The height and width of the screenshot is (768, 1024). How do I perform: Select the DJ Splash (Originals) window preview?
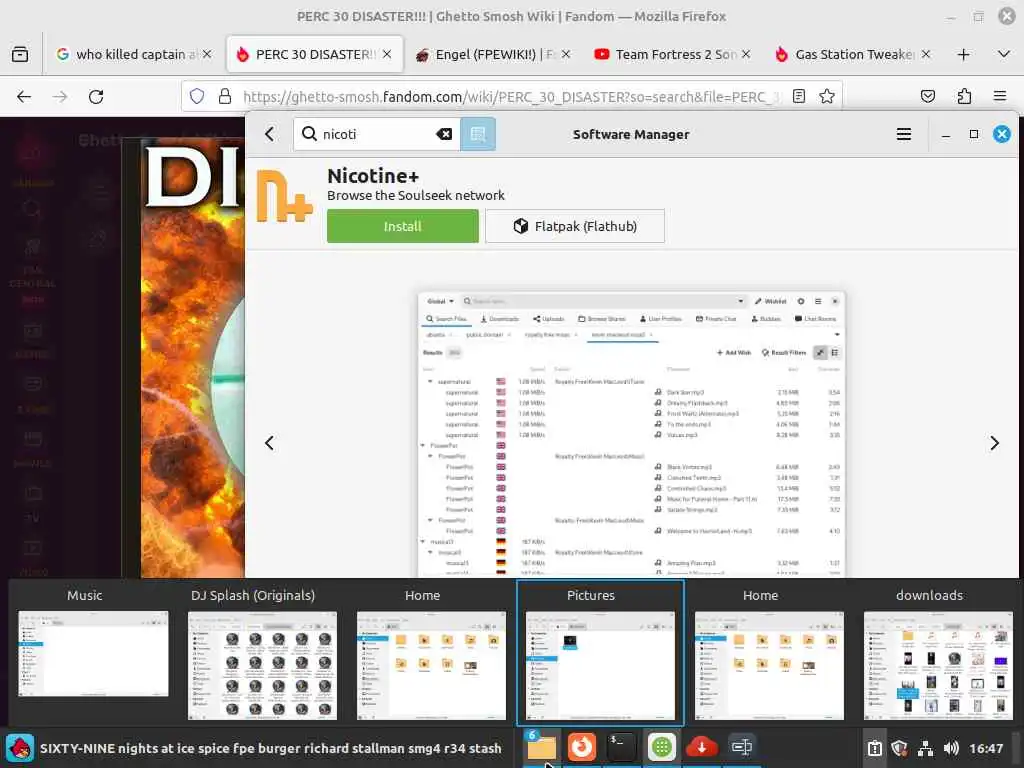[262, 653]
